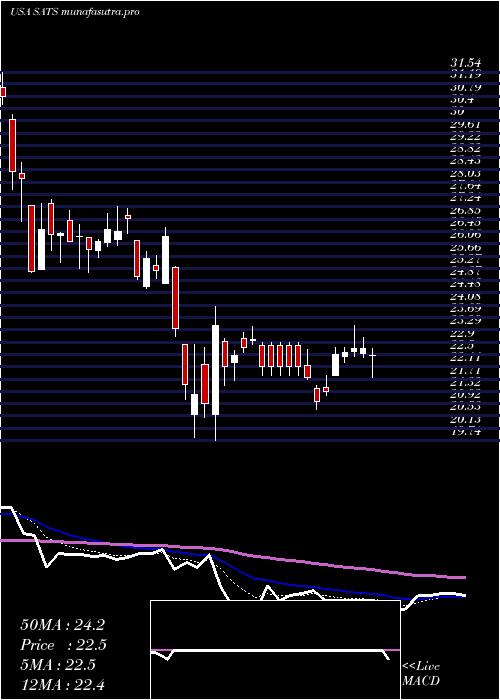The height and width of the screenshot is (700, 500).
Task: Click the <<Live MACD label
Action: tap(421, 674)
